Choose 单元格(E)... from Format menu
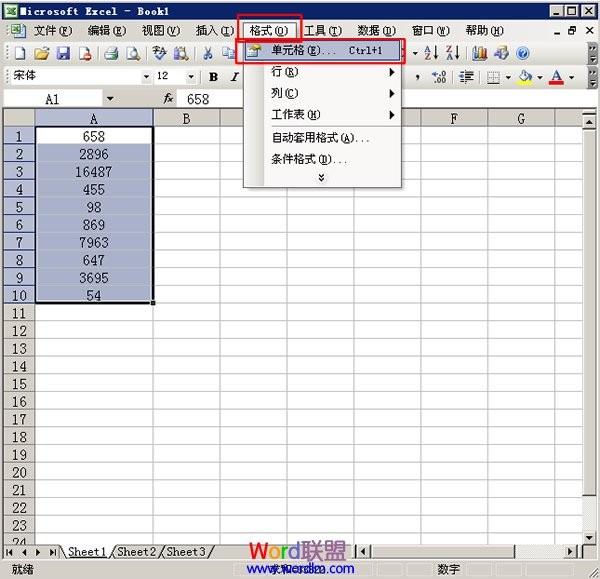This screenshot has height=579, width=600. coord(323,51)
